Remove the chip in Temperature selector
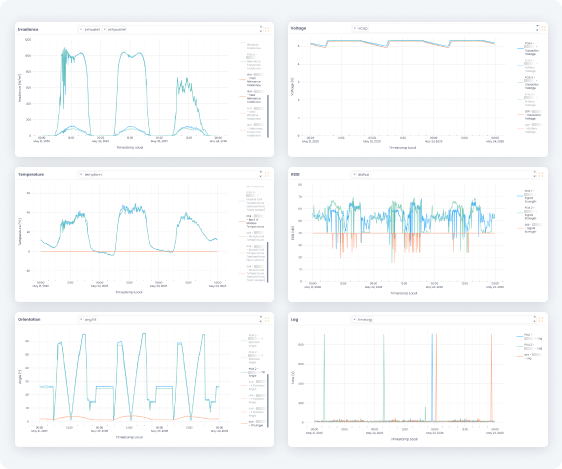 coord(81,174)
